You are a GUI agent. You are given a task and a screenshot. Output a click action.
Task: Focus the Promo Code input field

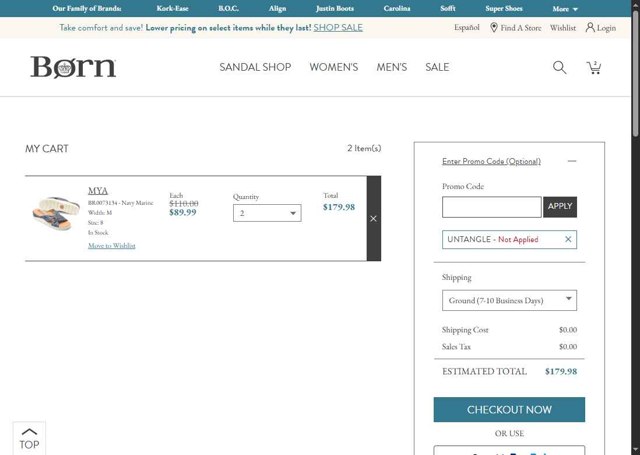pos(491,207)
